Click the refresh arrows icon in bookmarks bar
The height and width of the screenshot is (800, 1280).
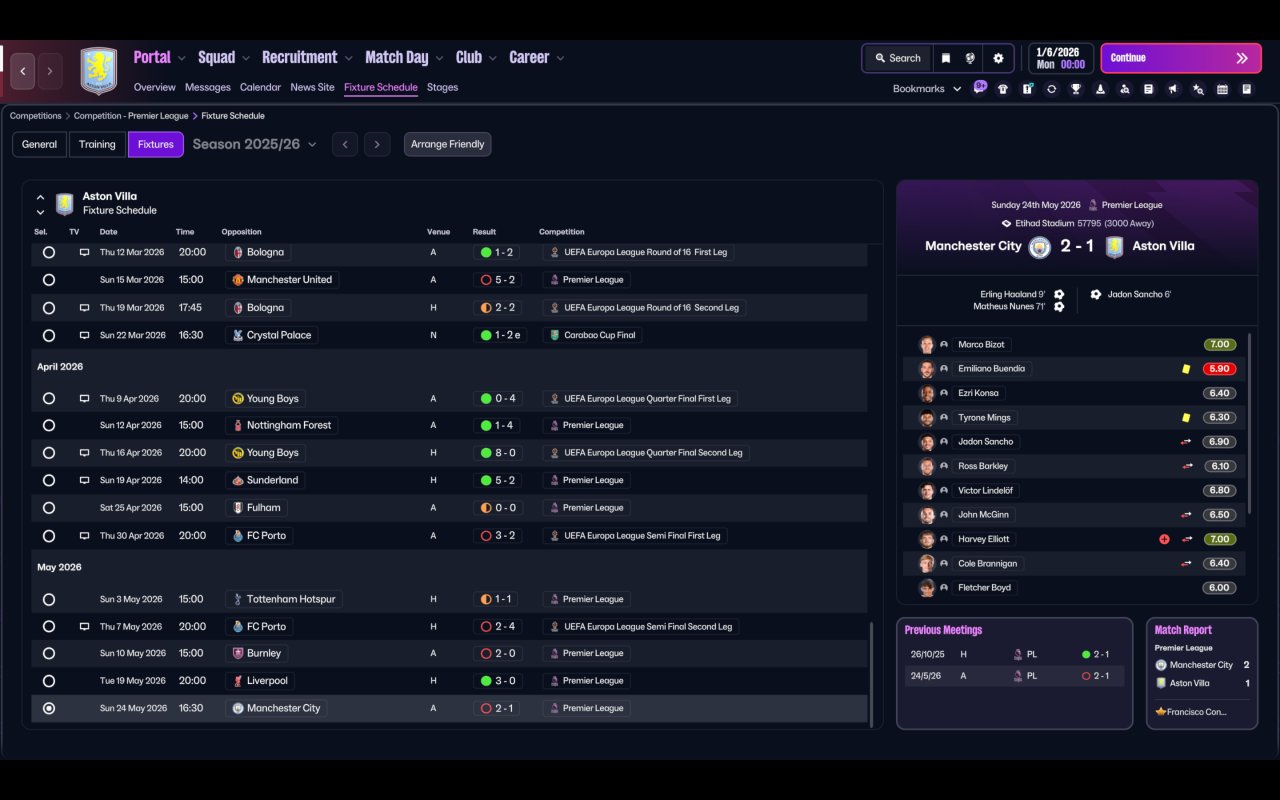point(1051,89)
